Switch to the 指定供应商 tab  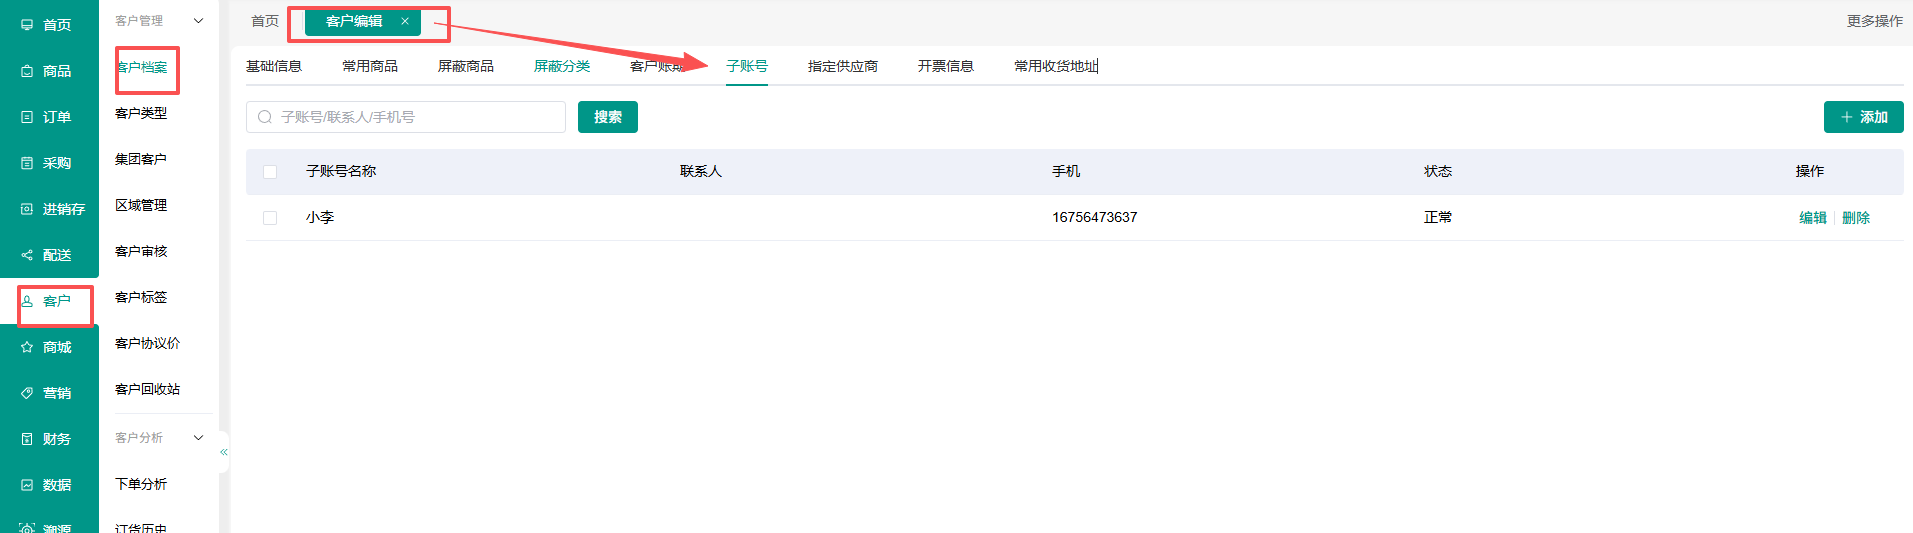[843, 66]
